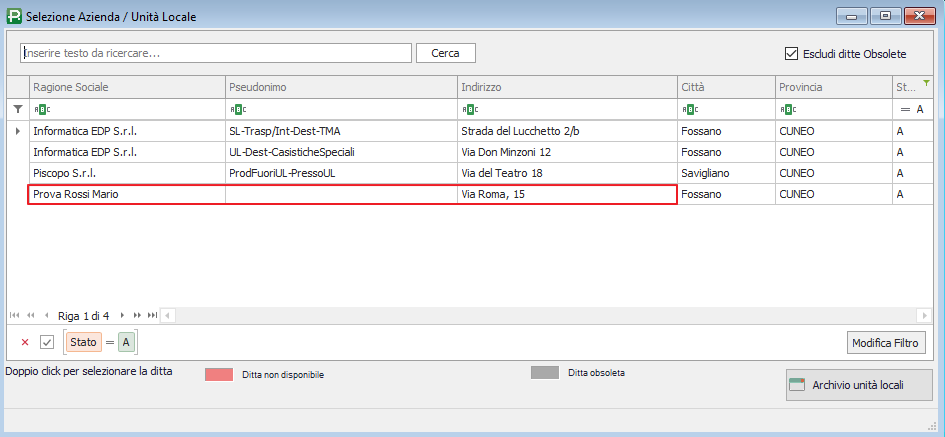
Task: Click the ABC filter icon under Ragione Sociale
Action: click(x=41, y=109)
